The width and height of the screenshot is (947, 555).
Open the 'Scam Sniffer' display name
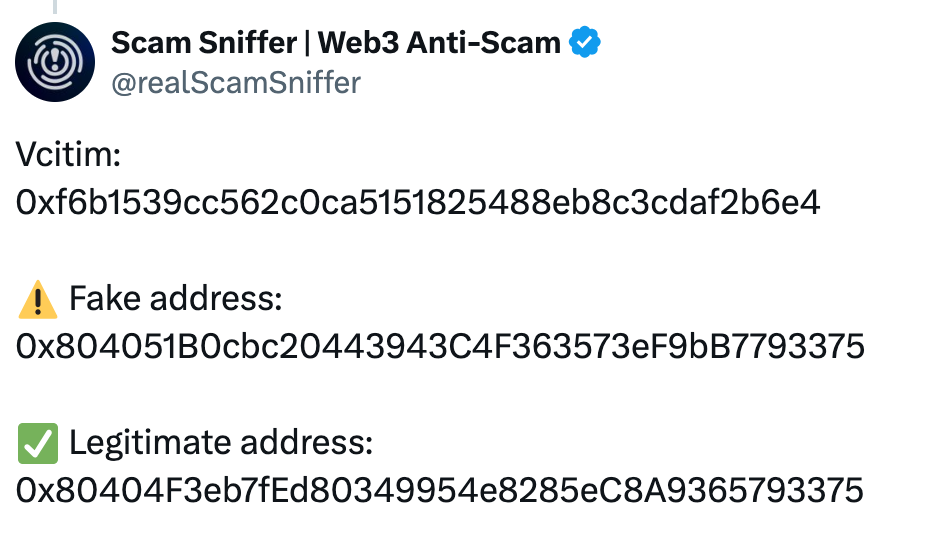coord(204,43)
